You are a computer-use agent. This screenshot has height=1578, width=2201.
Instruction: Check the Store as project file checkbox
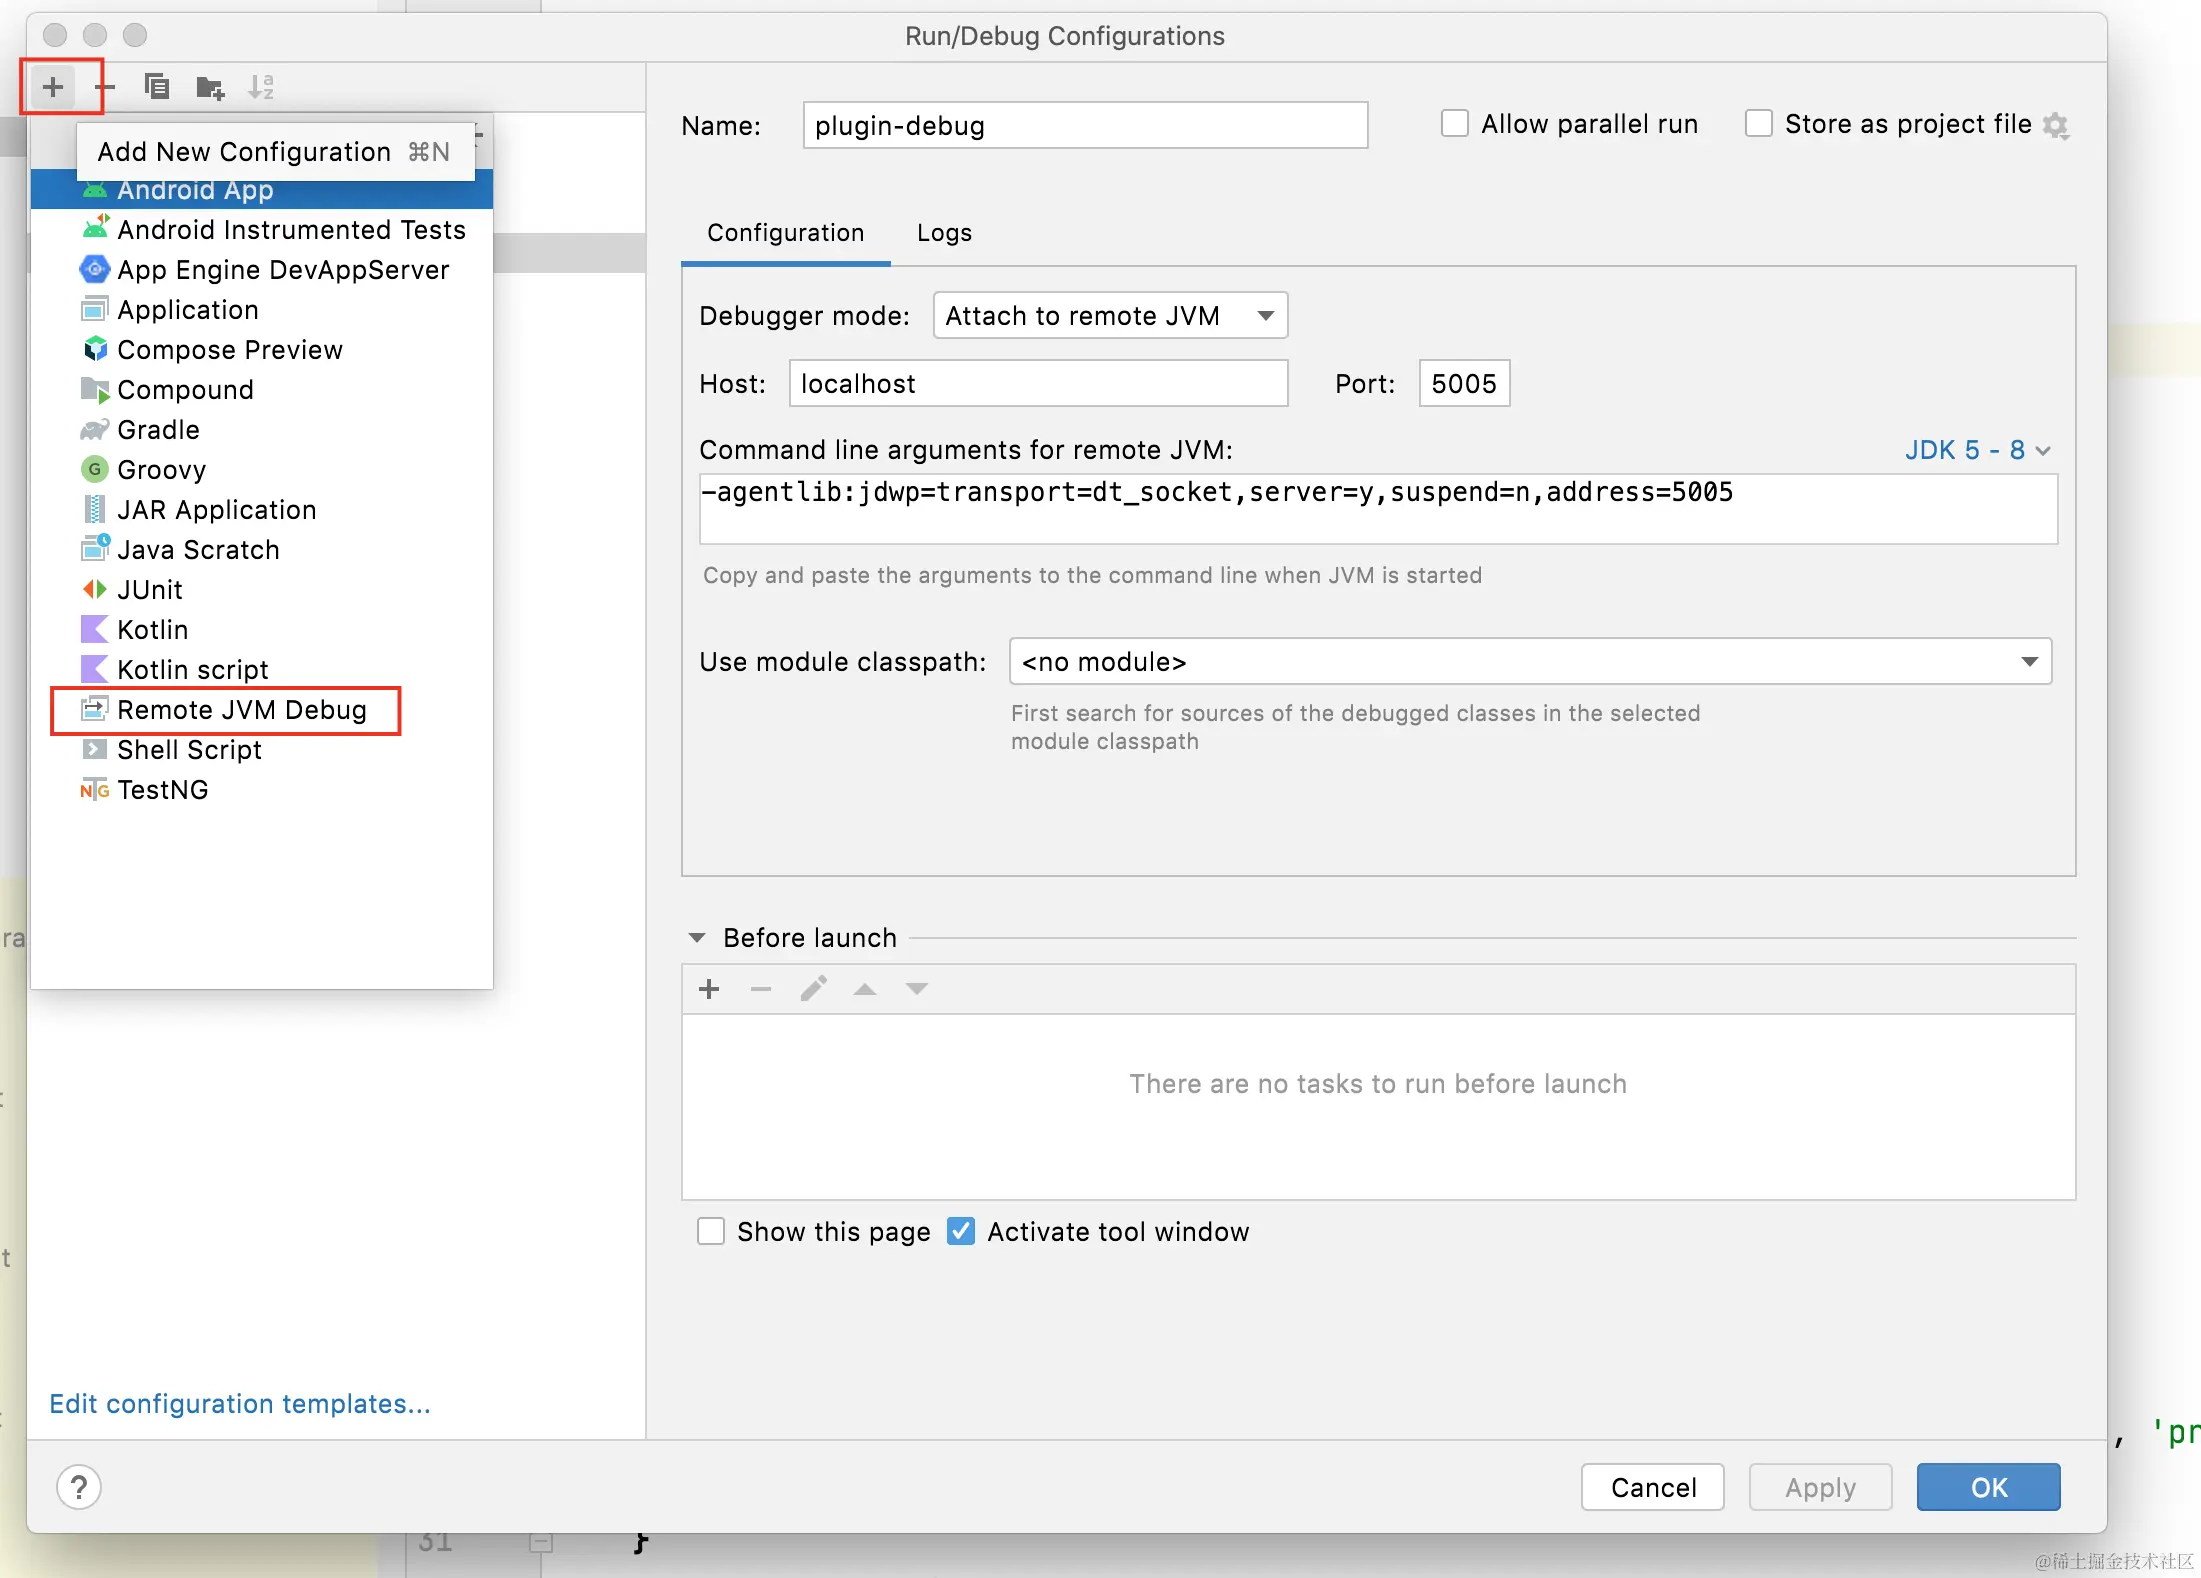tap(1759, 124)
